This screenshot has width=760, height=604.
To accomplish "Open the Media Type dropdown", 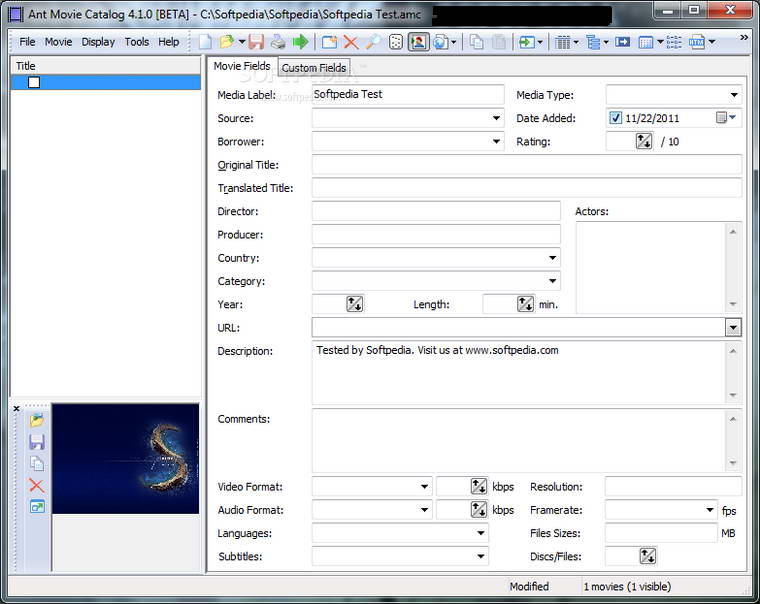I will tap(734, 95).
